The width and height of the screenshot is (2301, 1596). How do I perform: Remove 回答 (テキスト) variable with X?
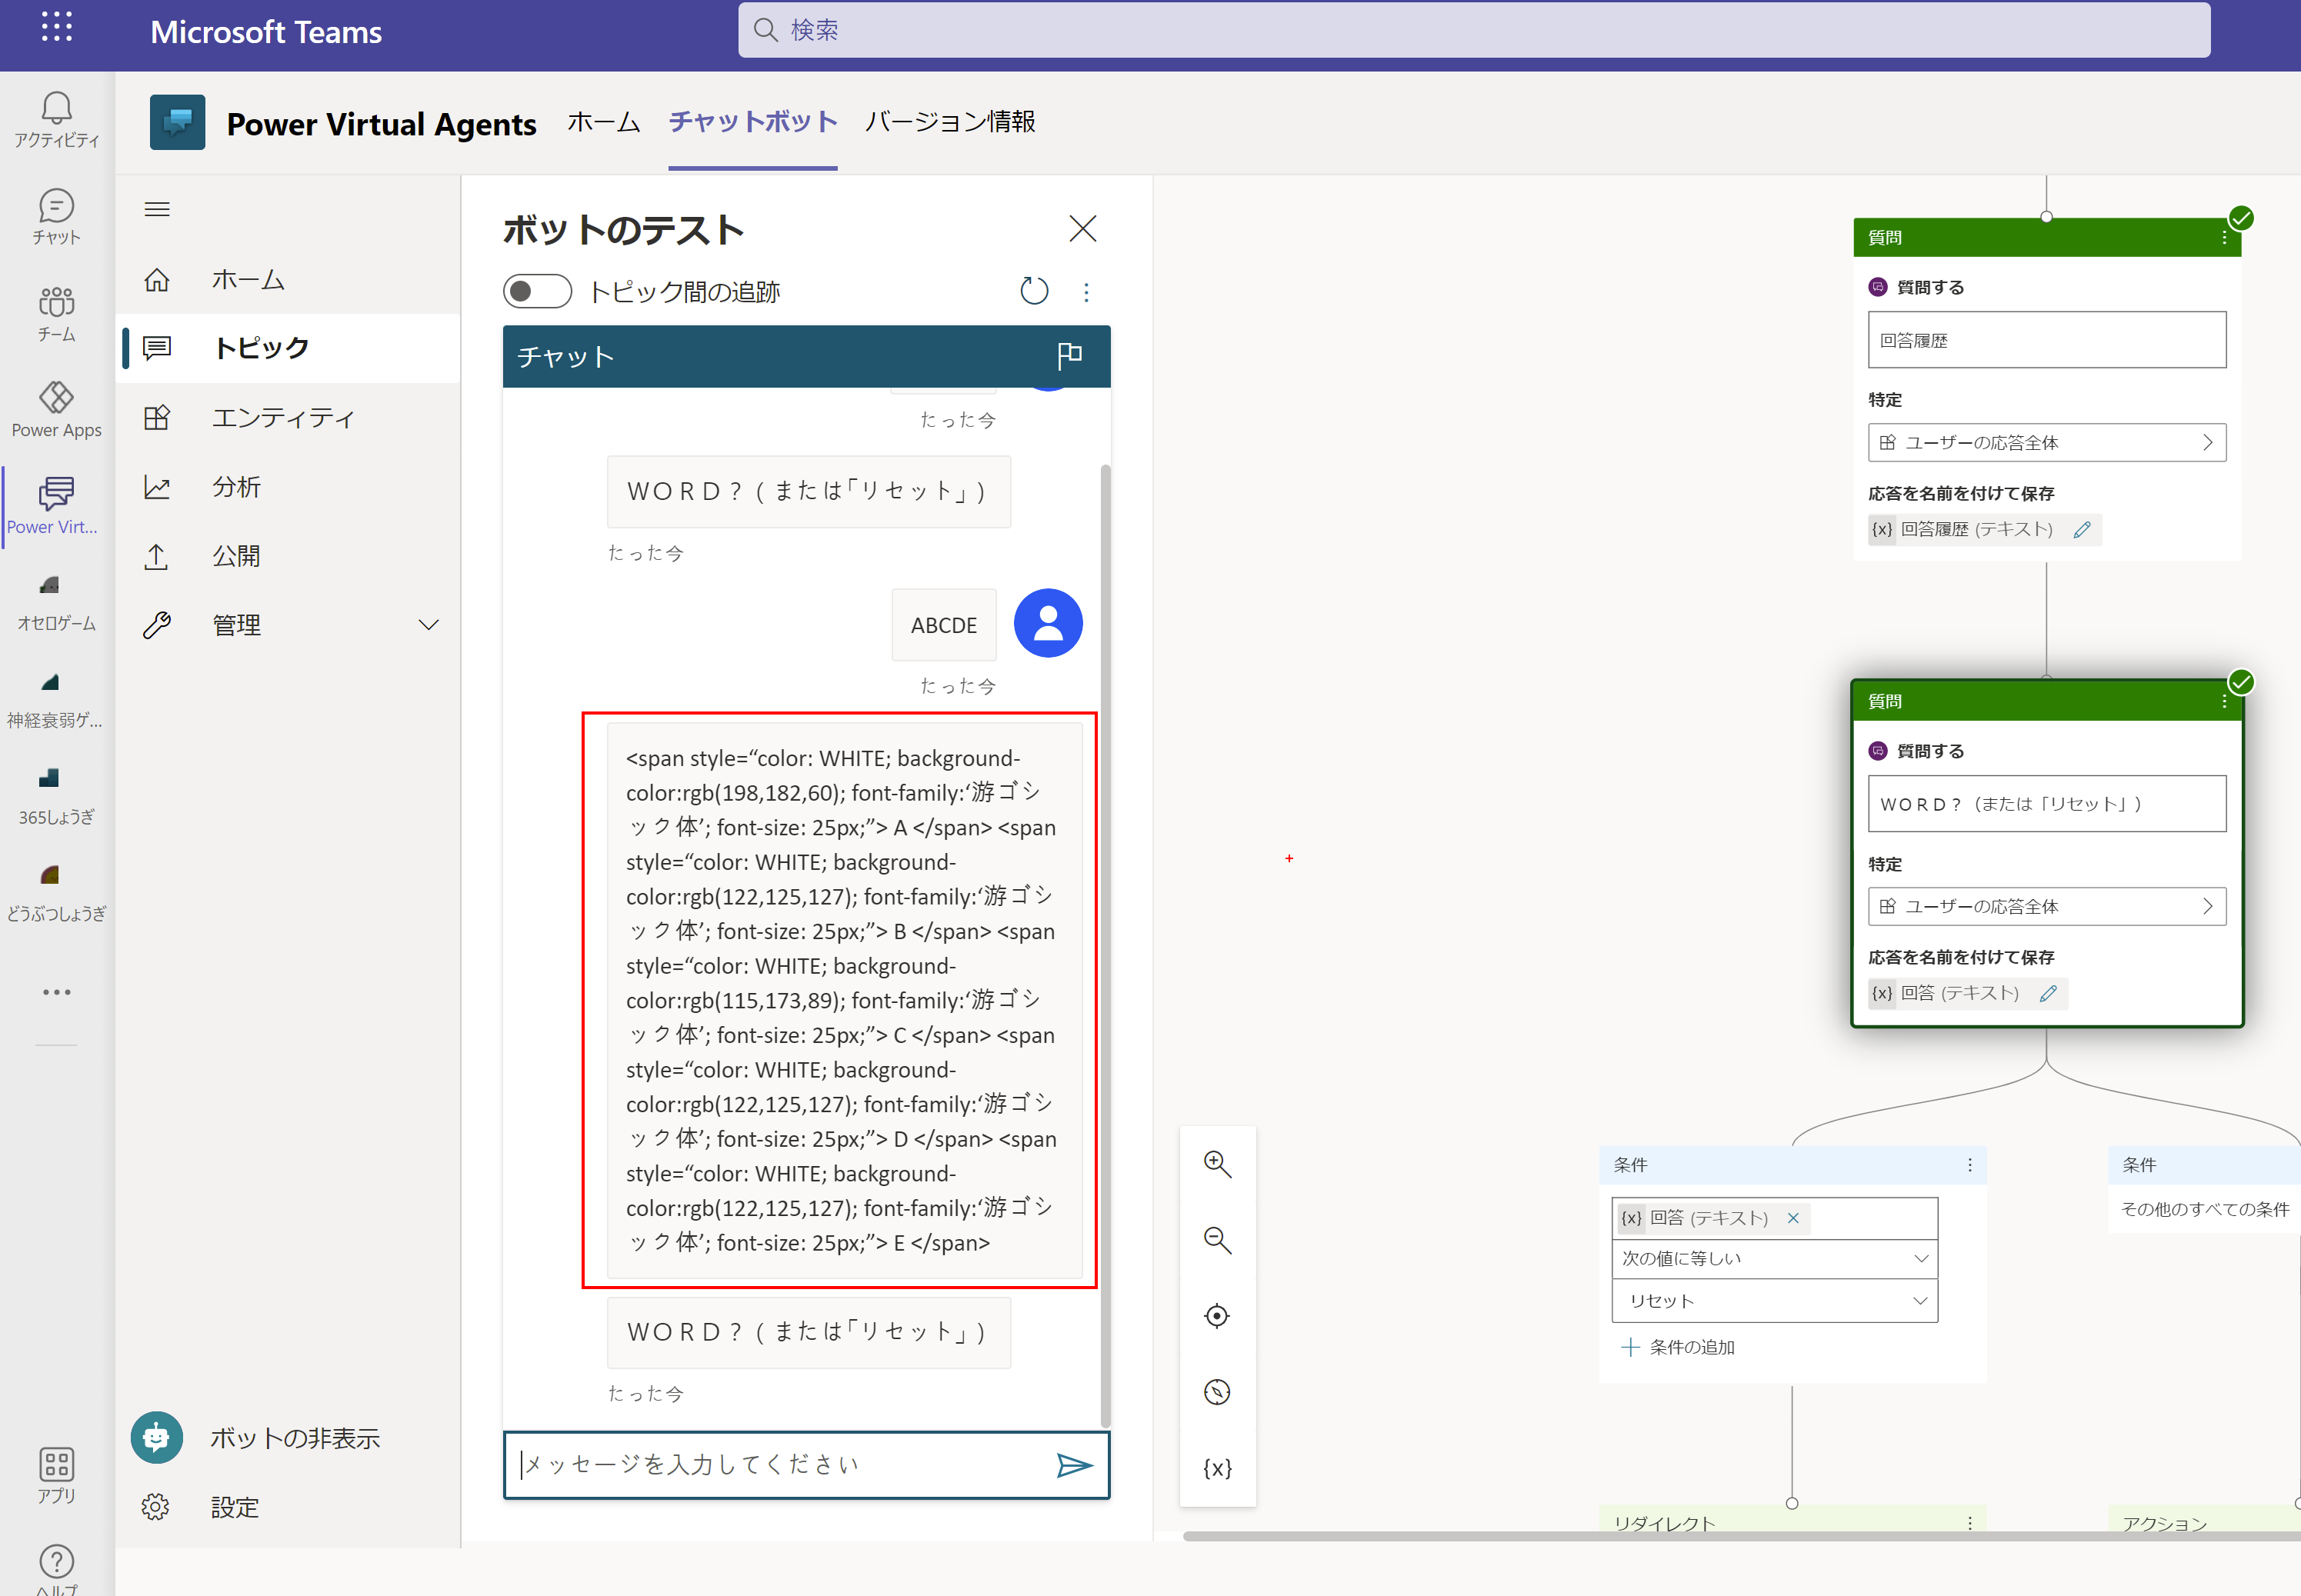click(x=1793, y=1218)
